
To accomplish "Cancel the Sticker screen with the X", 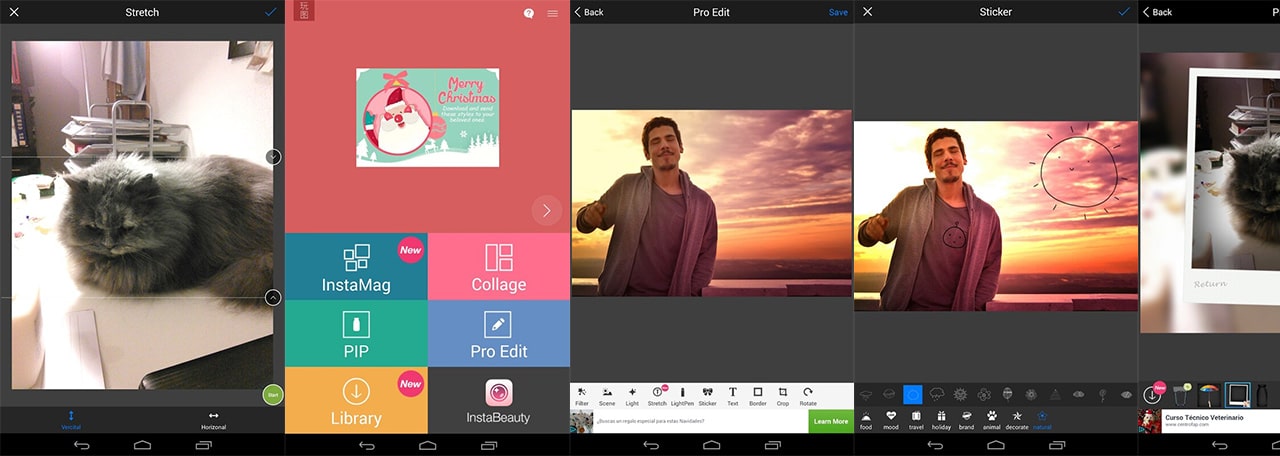I will tap(867, 12).
